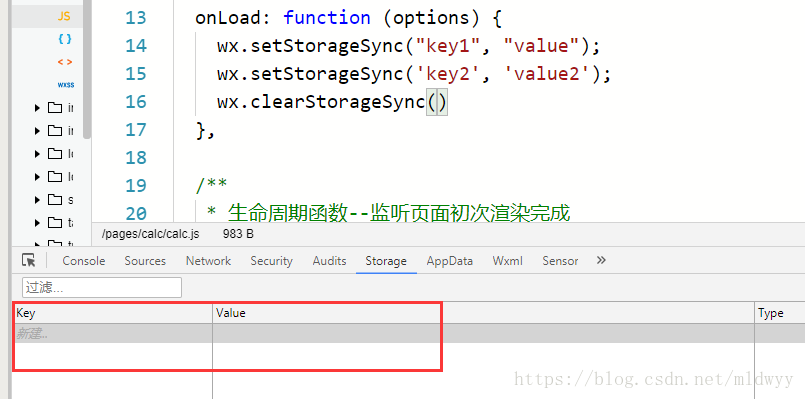Click line number 19 in the gutter
Image resolution: width=805 pixels, height=399 pixels.
[x=136, y=185]
